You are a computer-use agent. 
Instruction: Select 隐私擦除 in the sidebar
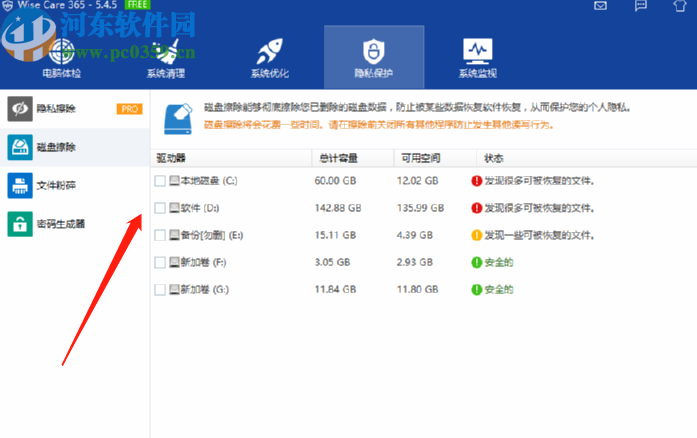[x=75, y=109]
